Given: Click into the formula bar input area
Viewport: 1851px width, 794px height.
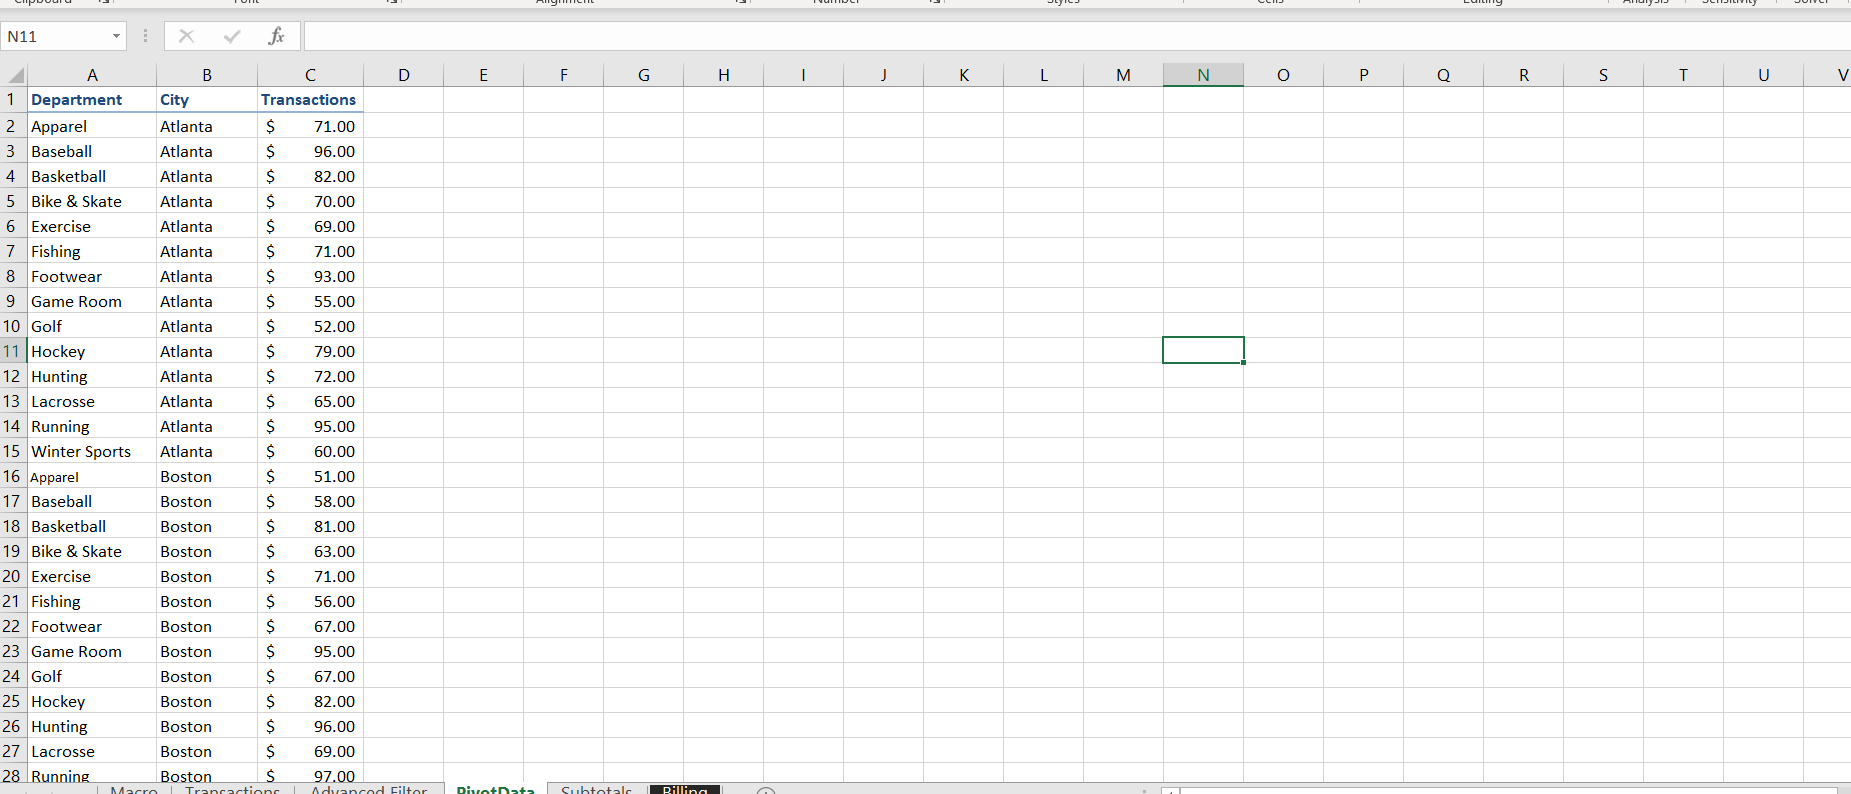Looking at the screenshot, I should (x=1076, y=36).
